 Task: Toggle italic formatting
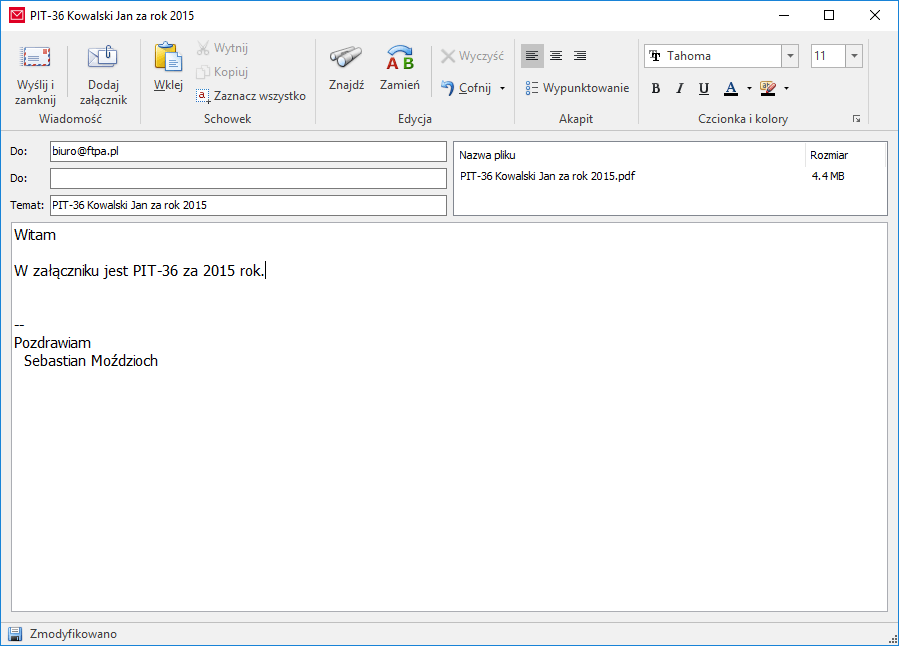coord(680,88)
